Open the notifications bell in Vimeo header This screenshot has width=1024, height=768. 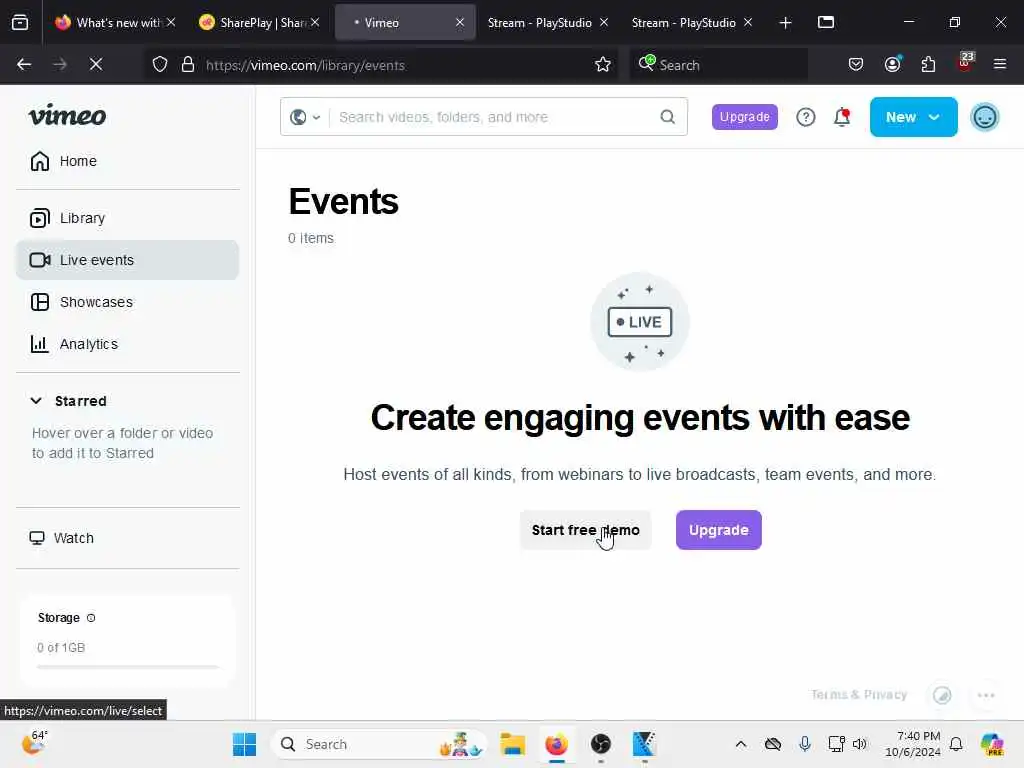(842, 117)
